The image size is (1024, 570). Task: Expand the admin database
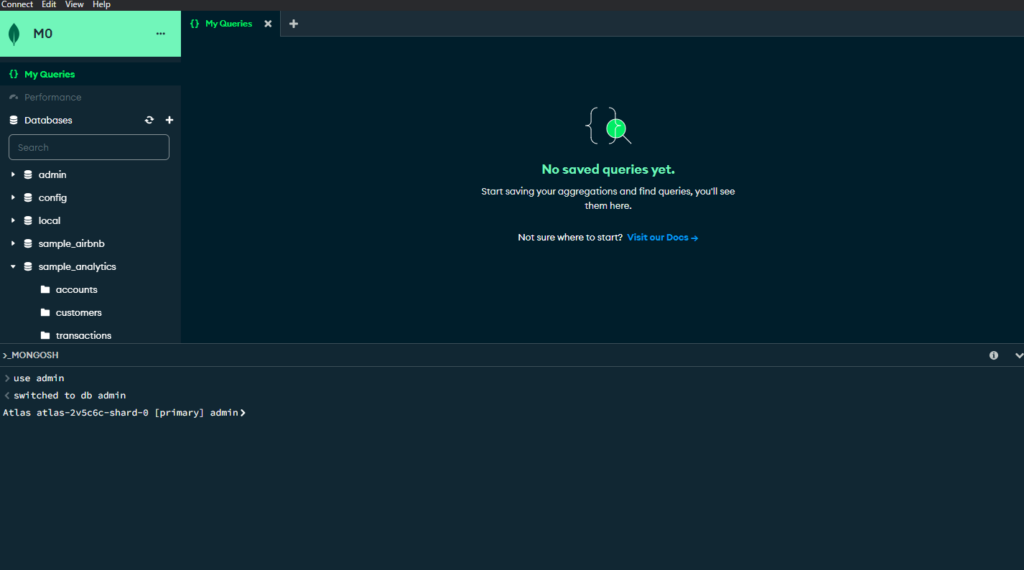tap(12, 174)
